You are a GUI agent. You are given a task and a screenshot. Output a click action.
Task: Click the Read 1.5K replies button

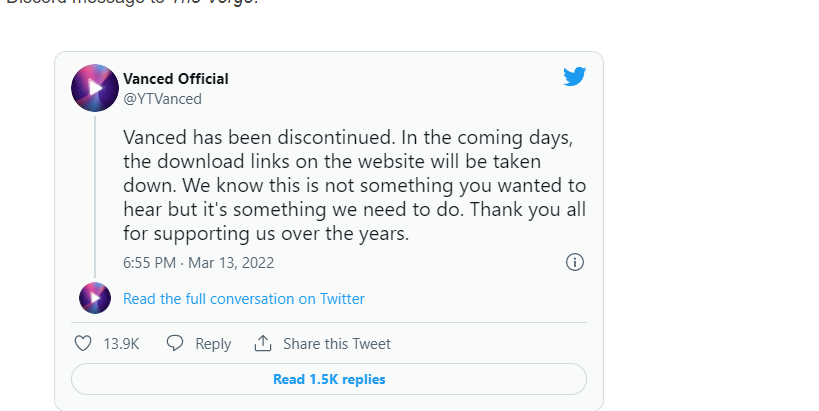[329, 379]
